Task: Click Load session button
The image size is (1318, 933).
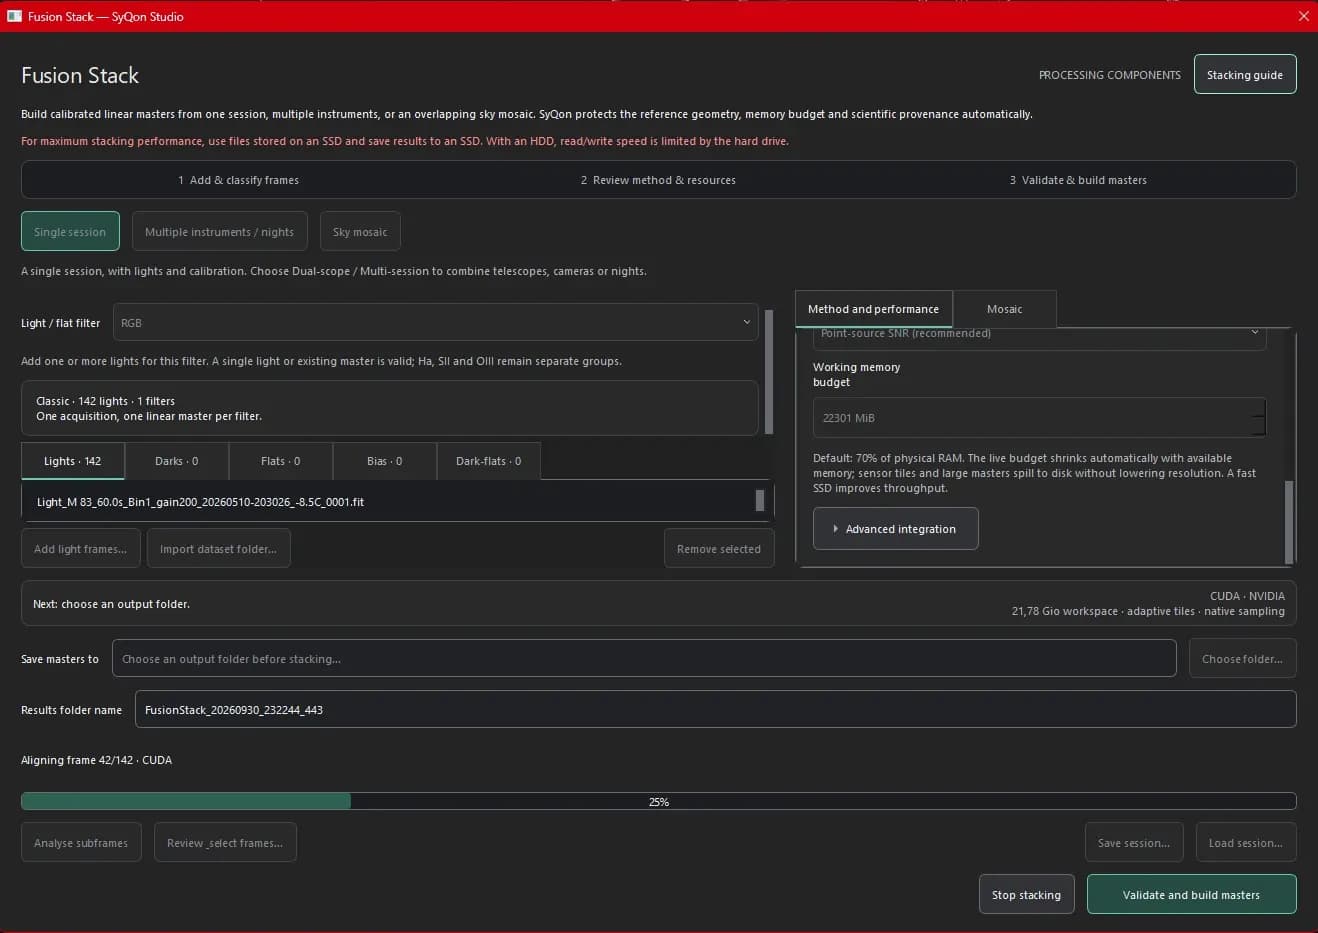Action: [1246, 843]
